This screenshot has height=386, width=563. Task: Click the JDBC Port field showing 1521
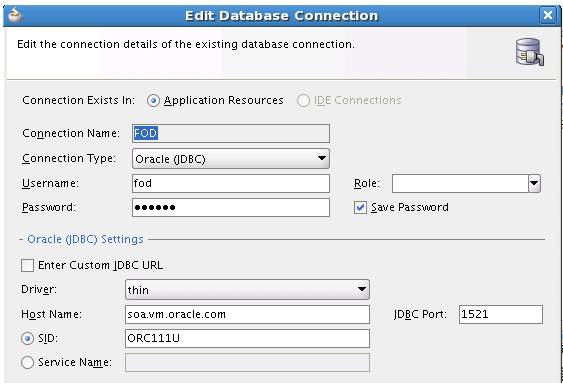501,315
